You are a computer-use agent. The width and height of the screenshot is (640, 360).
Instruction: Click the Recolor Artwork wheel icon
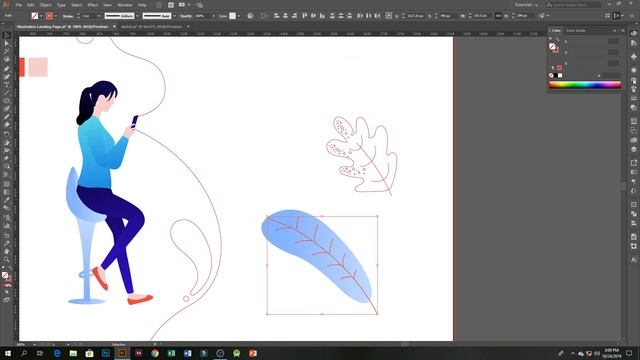[250, 16]
